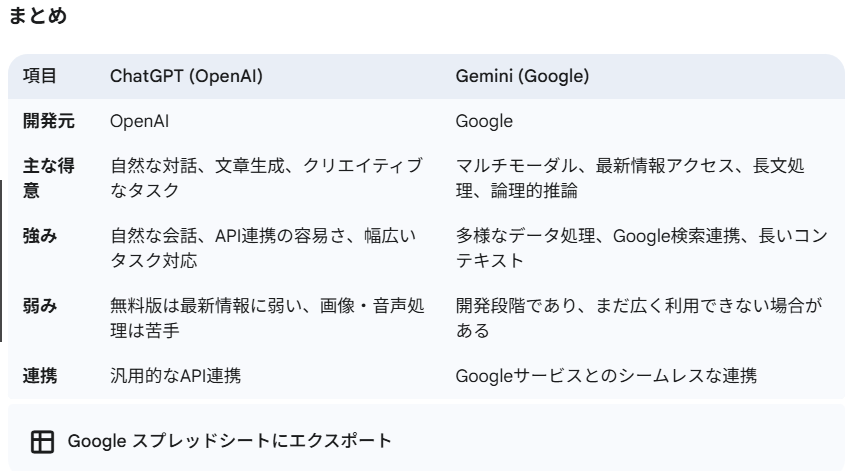The image size is (848, 471).
Task: Click the 主な得意 row label
Action: (49, 178)
